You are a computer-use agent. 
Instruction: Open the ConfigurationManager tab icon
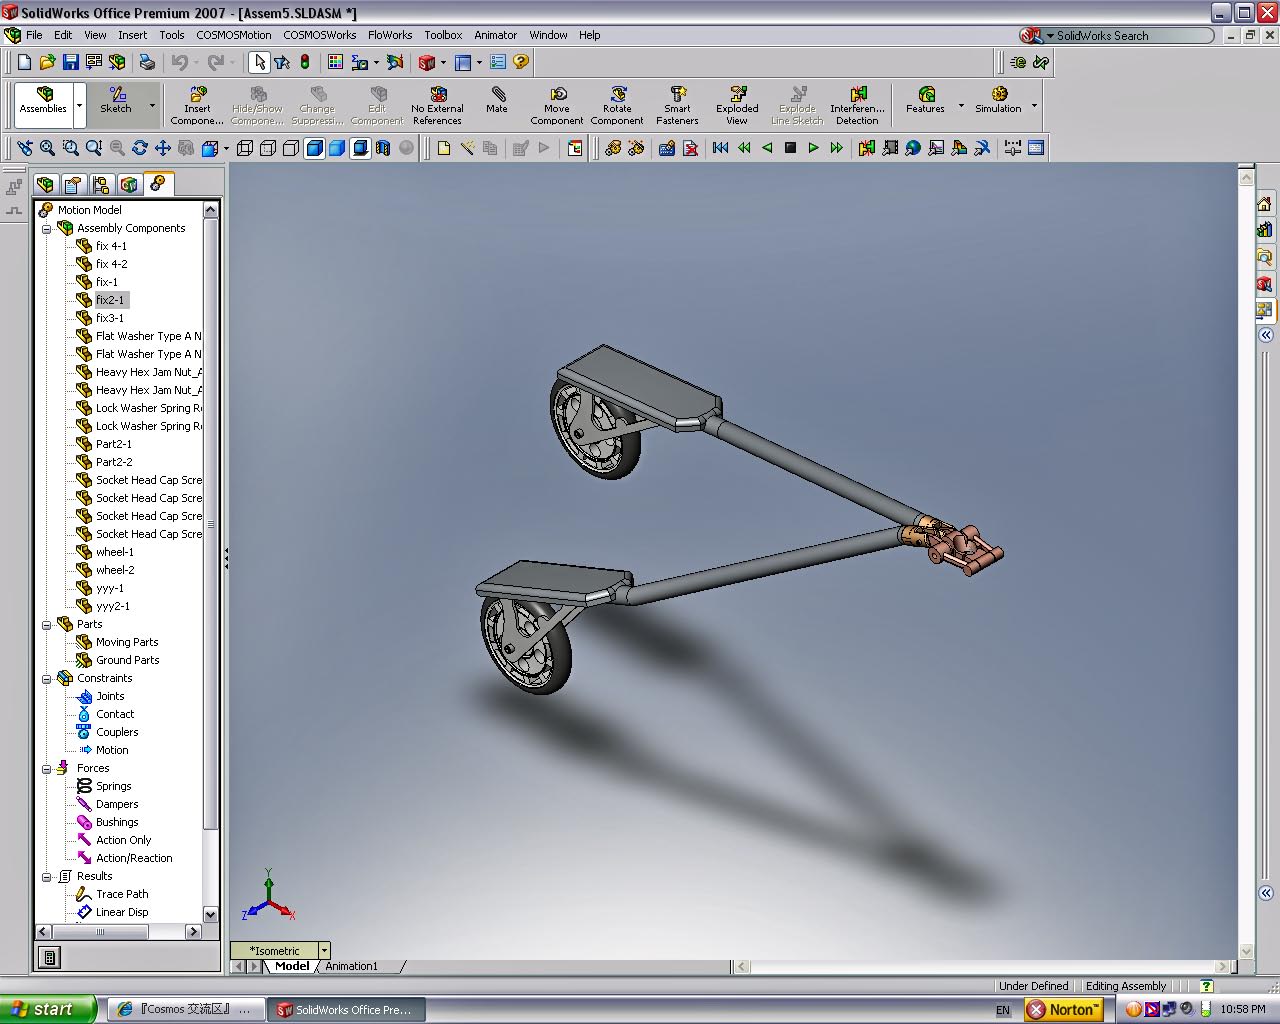coord(101,185)
